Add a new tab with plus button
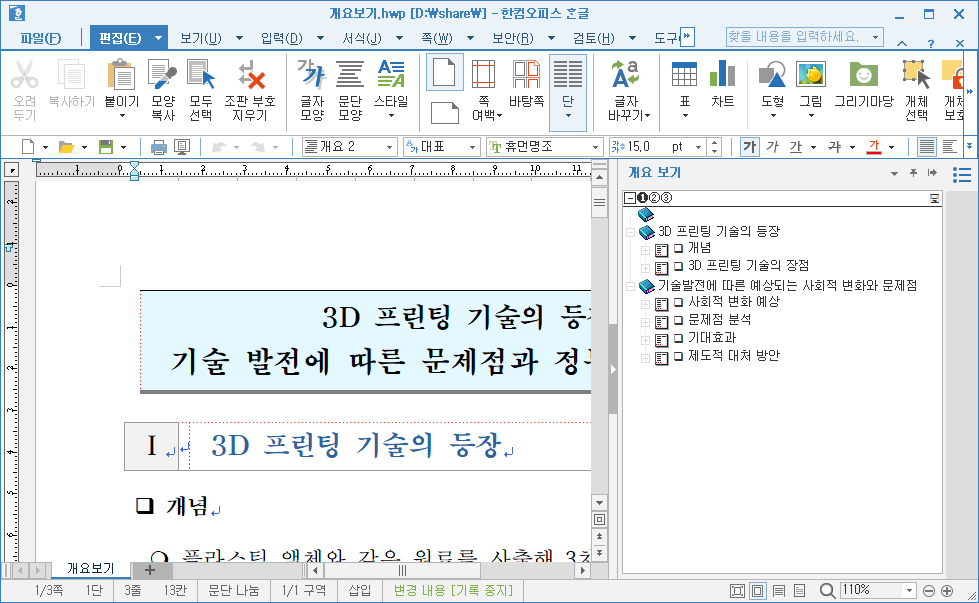The image size is (979, 603). coord(149,569)
